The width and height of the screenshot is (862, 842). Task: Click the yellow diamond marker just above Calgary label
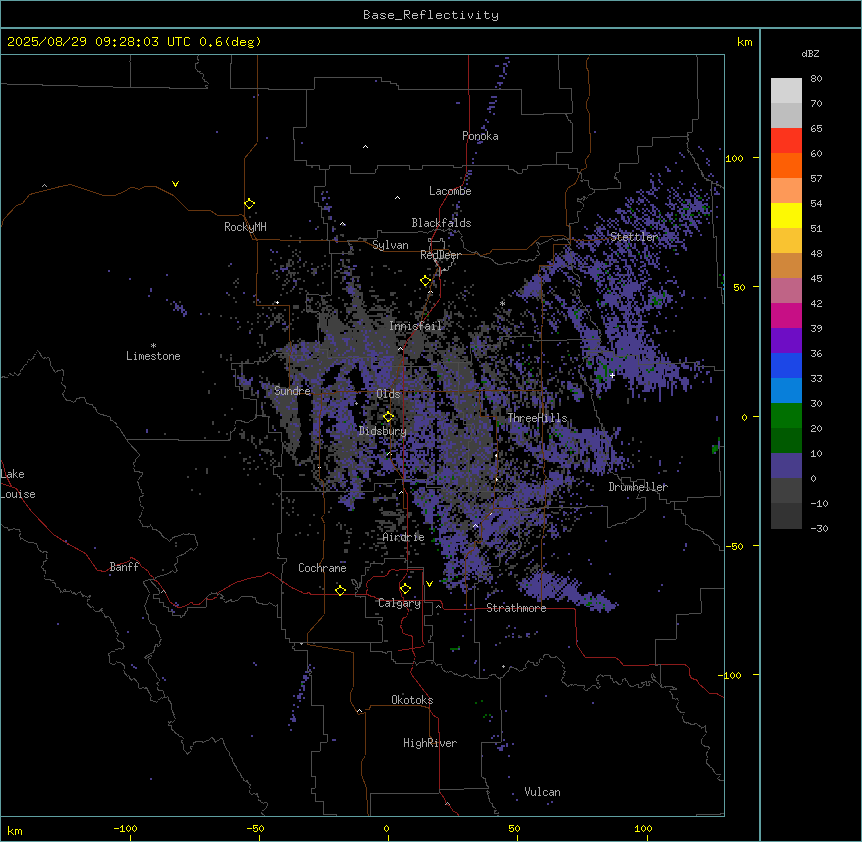coord(405,589)
